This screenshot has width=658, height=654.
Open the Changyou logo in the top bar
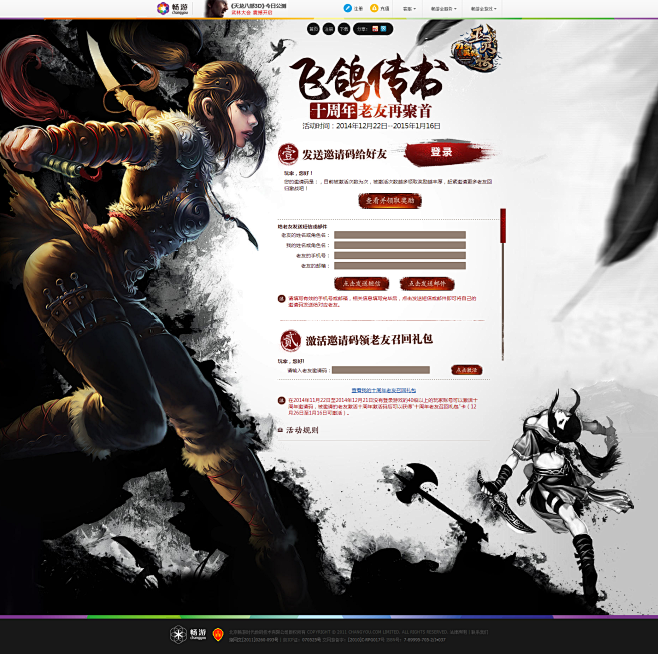(x=173, y=8)
